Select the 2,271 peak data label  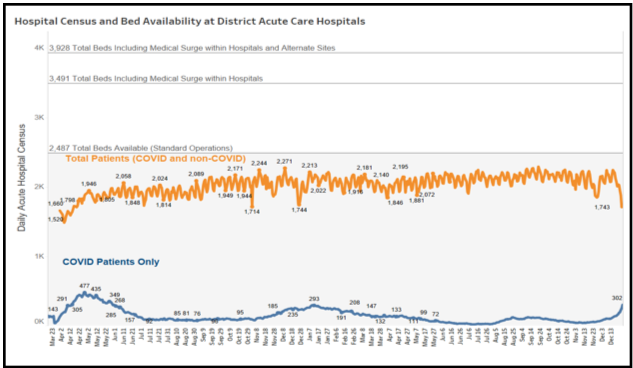pyautogui.click(x=285, y=161)
